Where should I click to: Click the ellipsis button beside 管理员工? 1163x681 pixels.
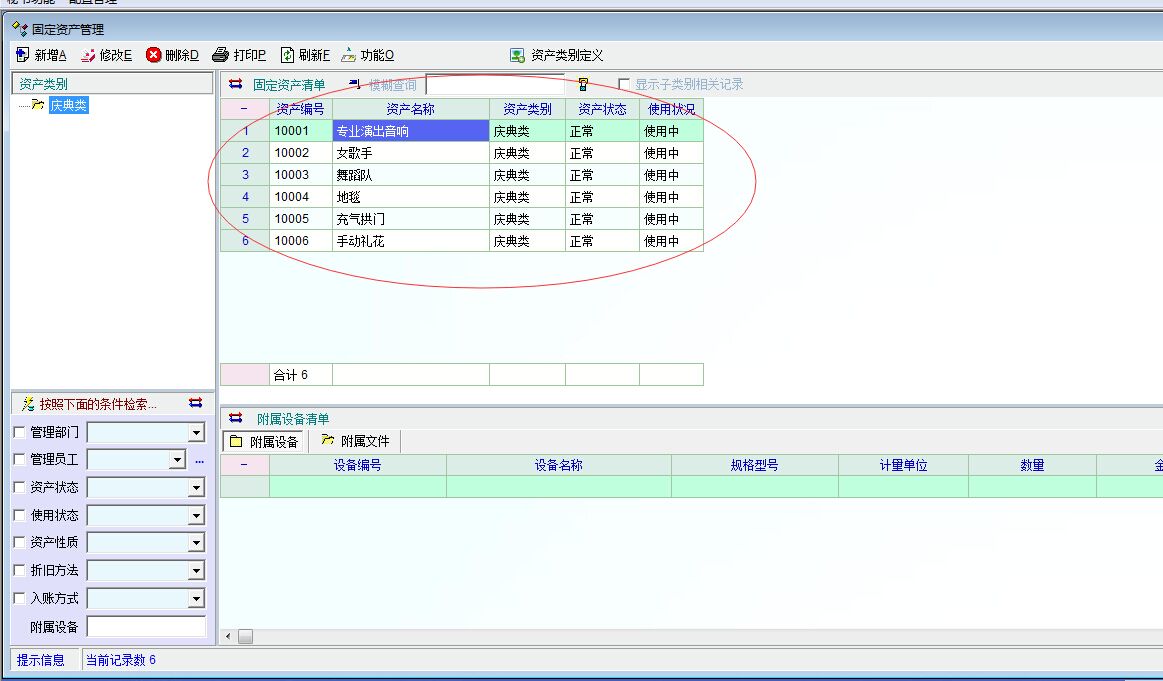[199, 460]
